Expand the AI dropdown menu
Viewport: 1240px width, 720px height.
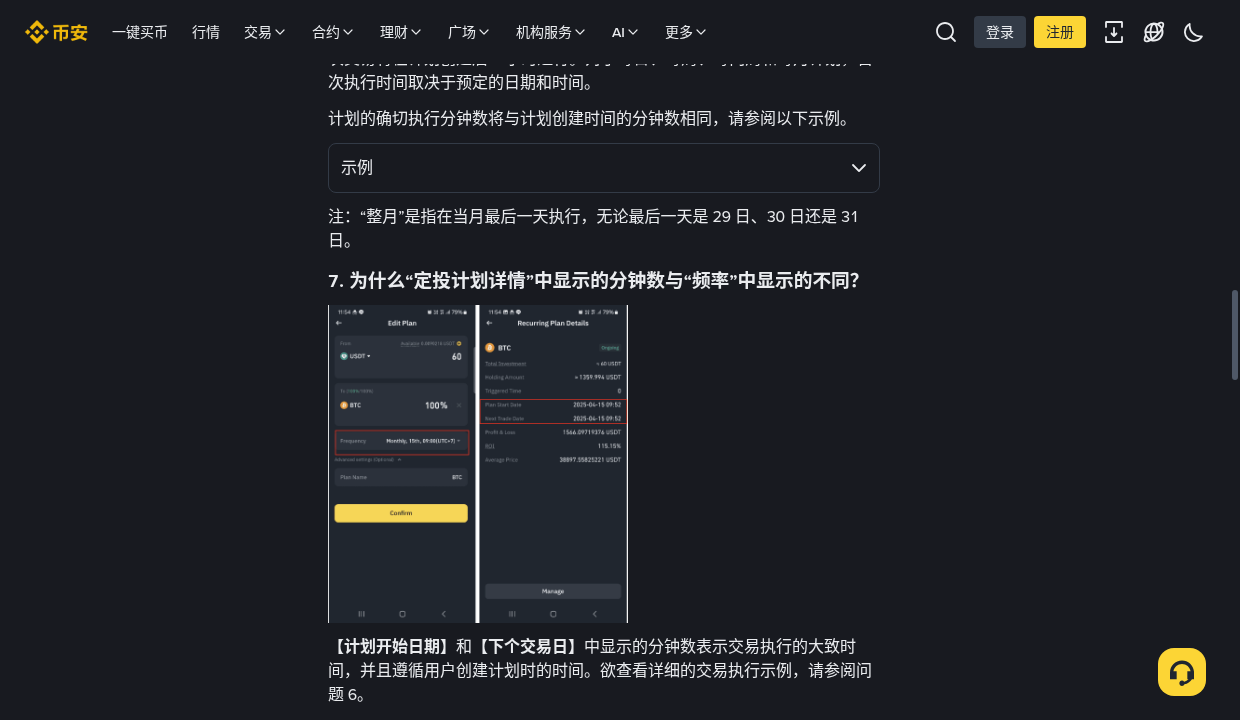pos(626,32)
